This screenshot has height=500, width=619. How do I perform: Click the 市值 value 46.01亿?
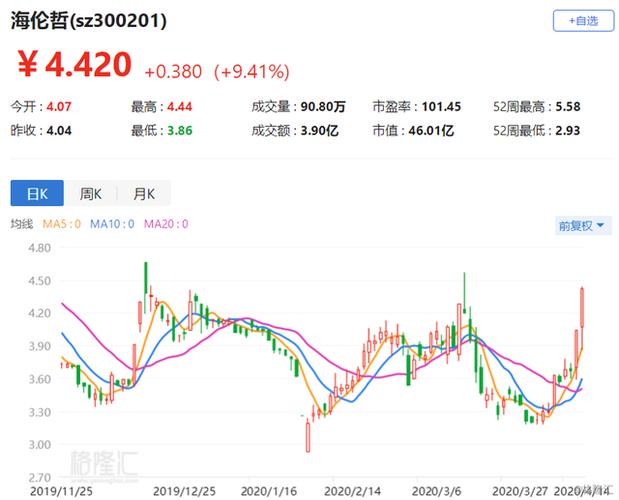[431, 131]
